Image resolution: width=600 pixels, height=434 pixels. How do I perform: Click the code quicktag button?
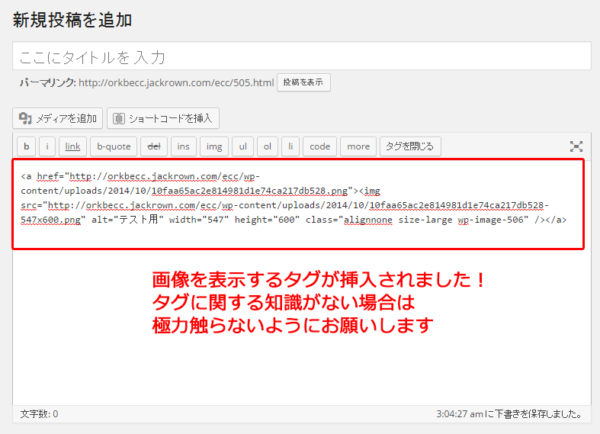319,146
